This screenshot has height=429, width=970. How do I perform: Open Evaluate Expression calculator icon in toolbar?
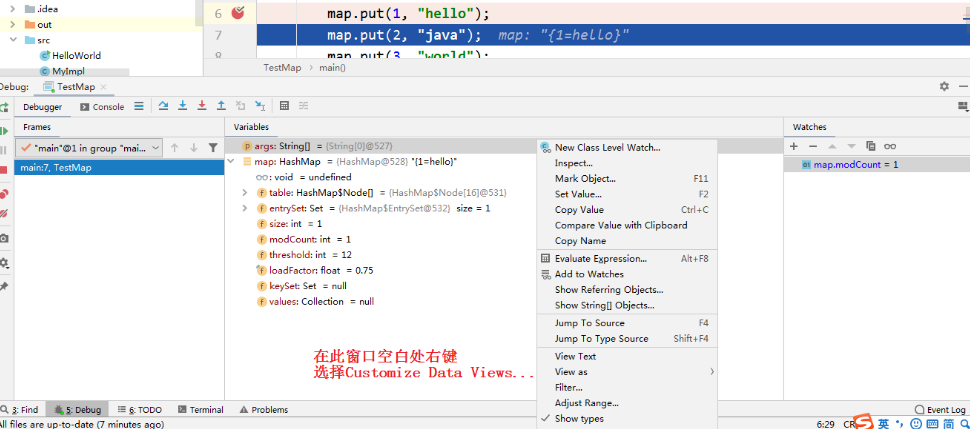pos(285,106)
